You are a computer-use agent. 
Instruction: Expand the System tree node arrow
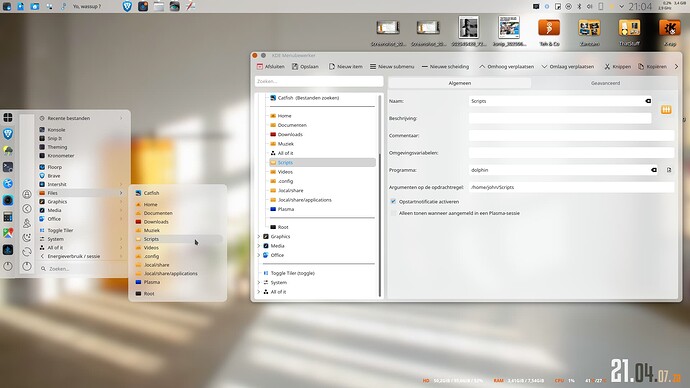[259, 282]
